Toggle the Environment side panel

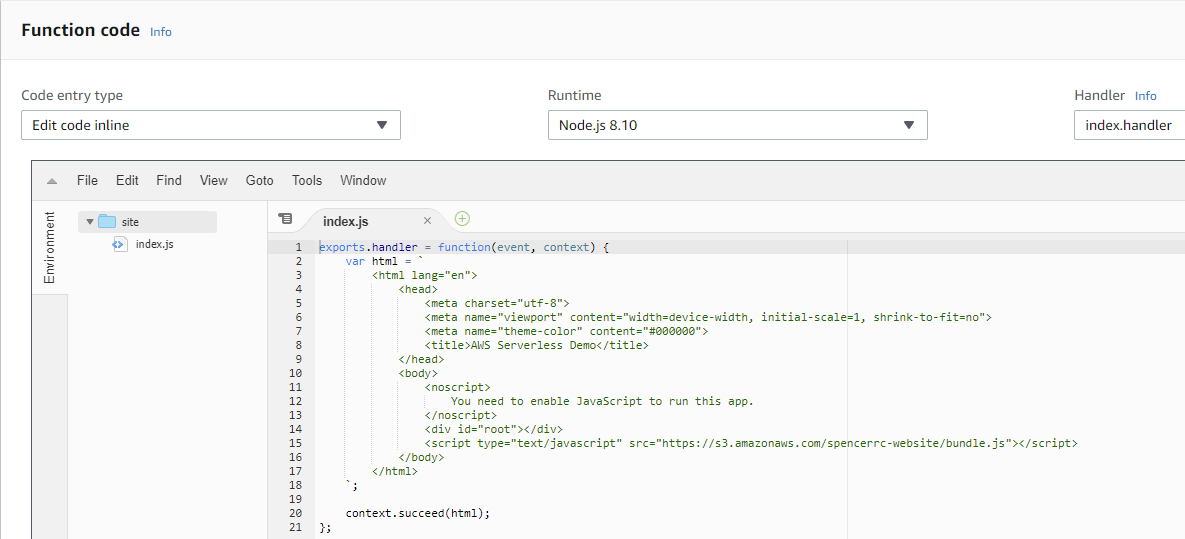click(x=50, y=248)
